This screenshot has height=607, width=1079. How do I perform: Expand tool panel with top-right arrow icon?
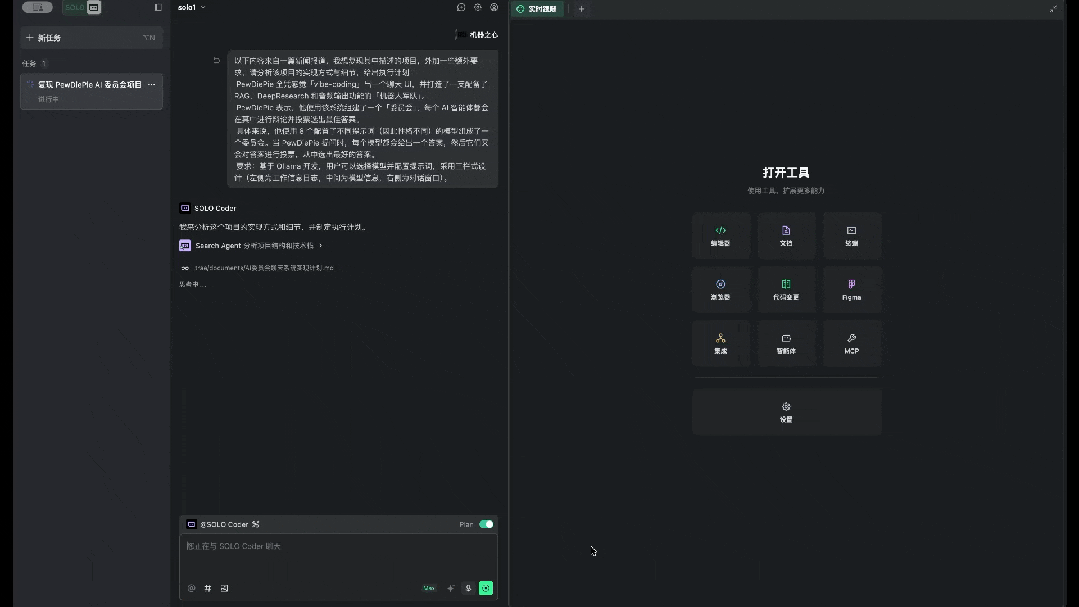(x=1053, y=9)
